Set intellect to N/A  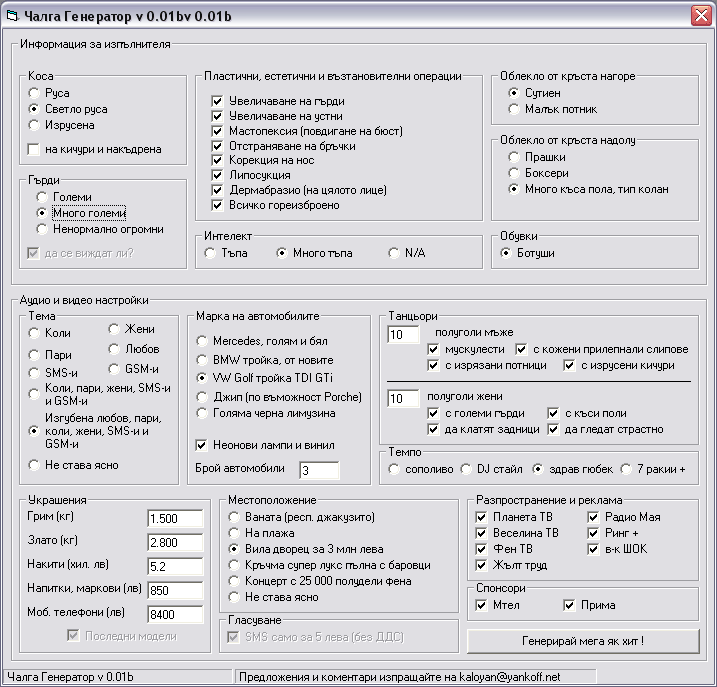pos(395,253)
